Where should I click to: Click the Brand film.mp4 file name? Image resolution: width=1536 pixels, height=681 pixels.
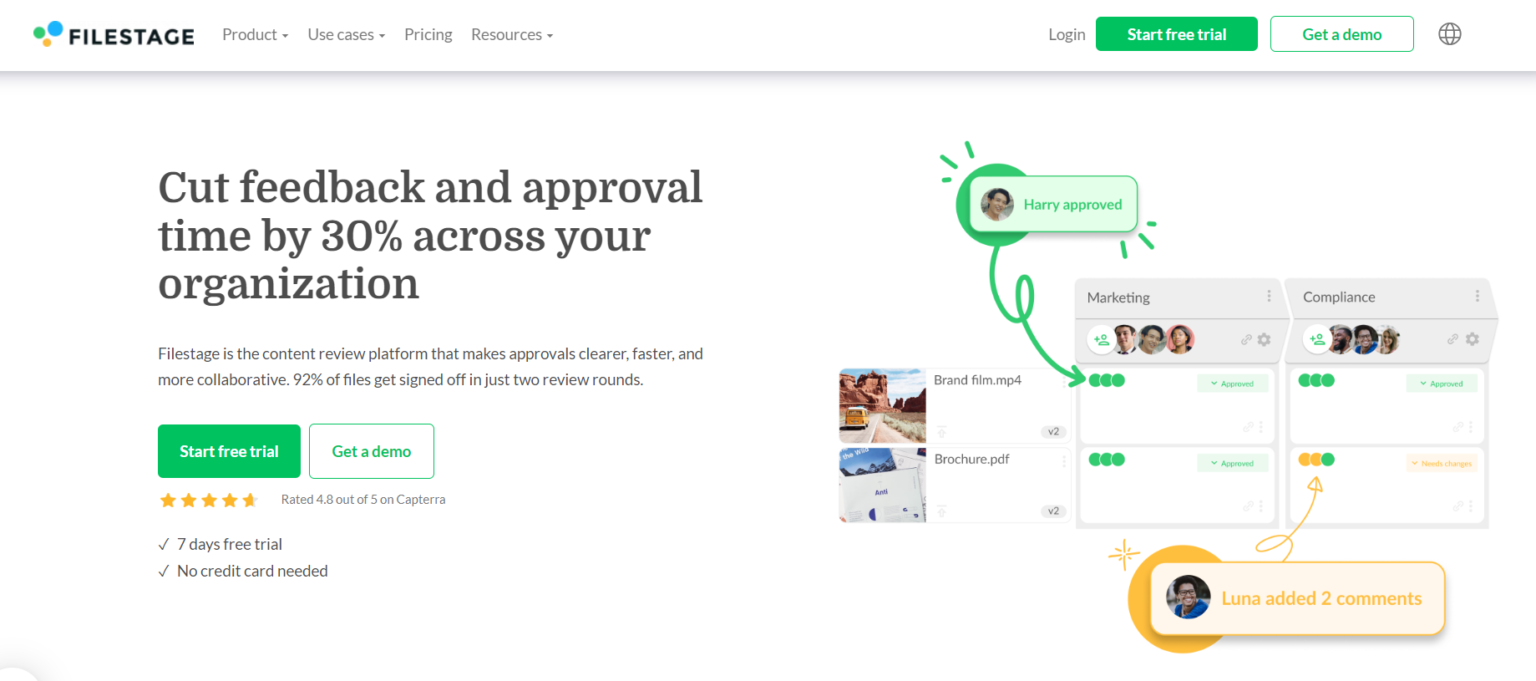tap(978, 380)
